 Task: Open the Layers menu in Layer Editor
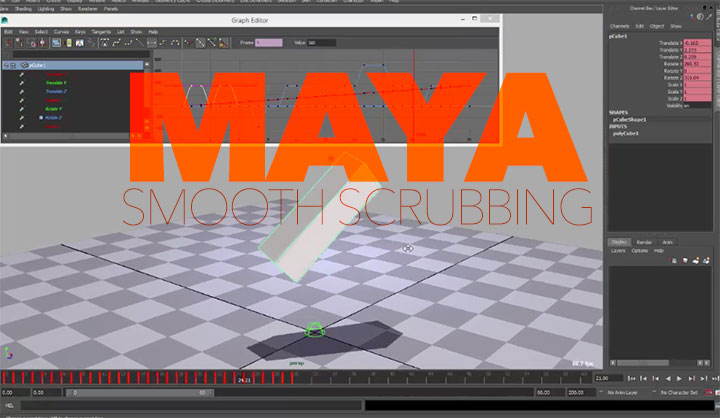tap(618, 251)
